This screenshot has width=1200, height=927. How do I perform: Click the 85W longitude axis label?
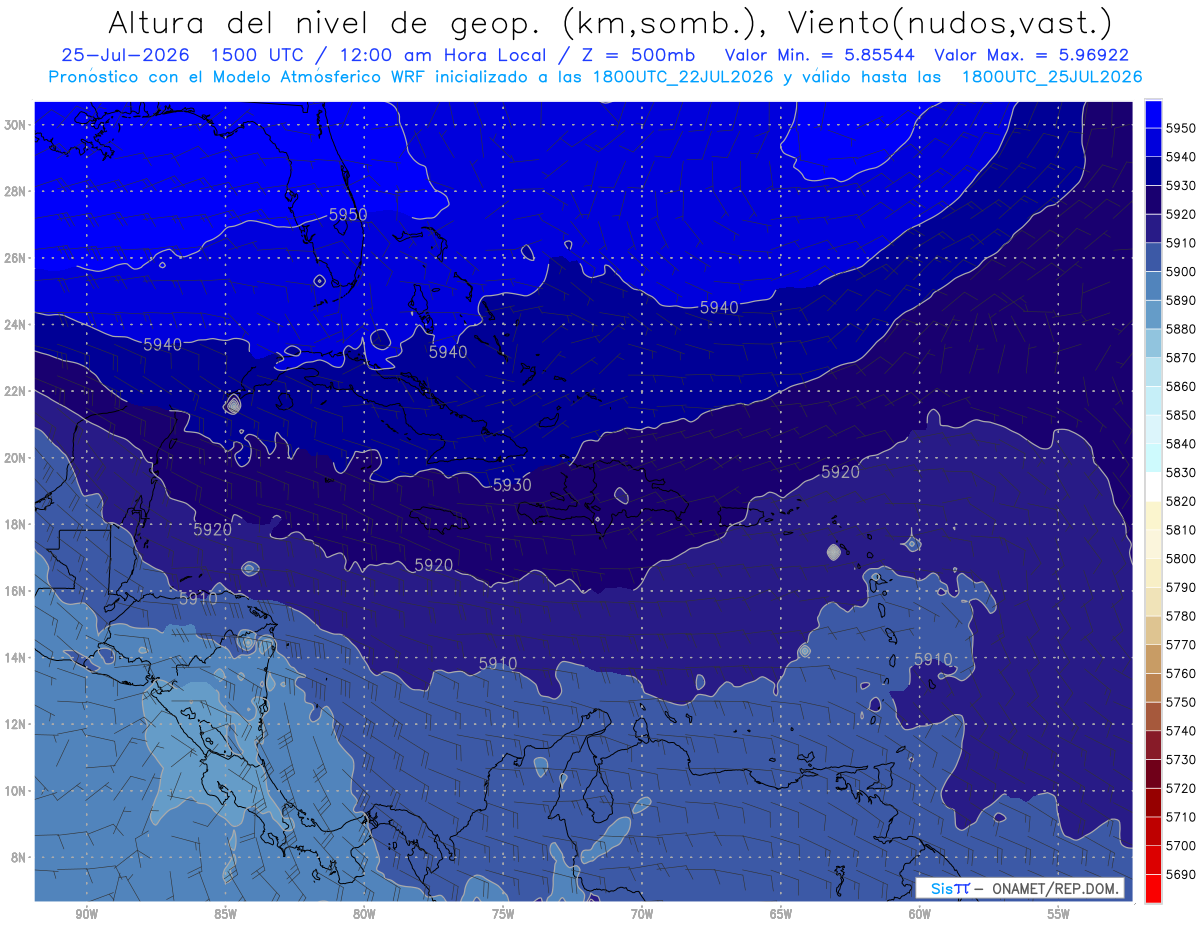tap(225, 914)
